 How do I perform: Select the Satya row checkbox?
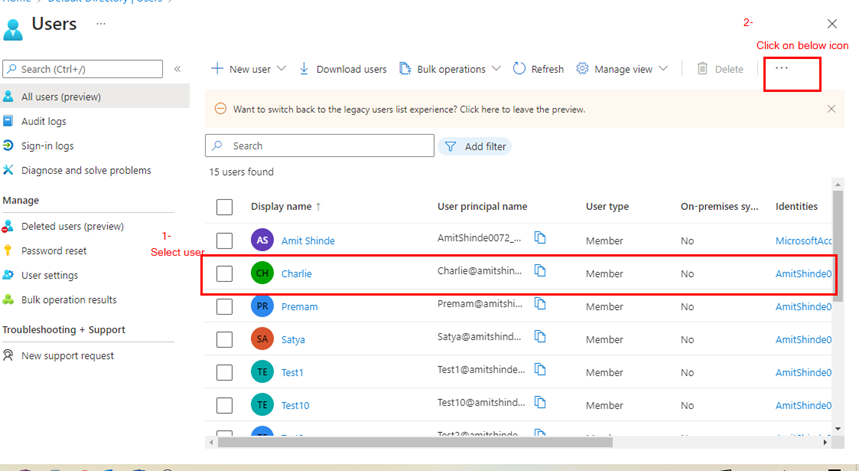pos(224,340)
